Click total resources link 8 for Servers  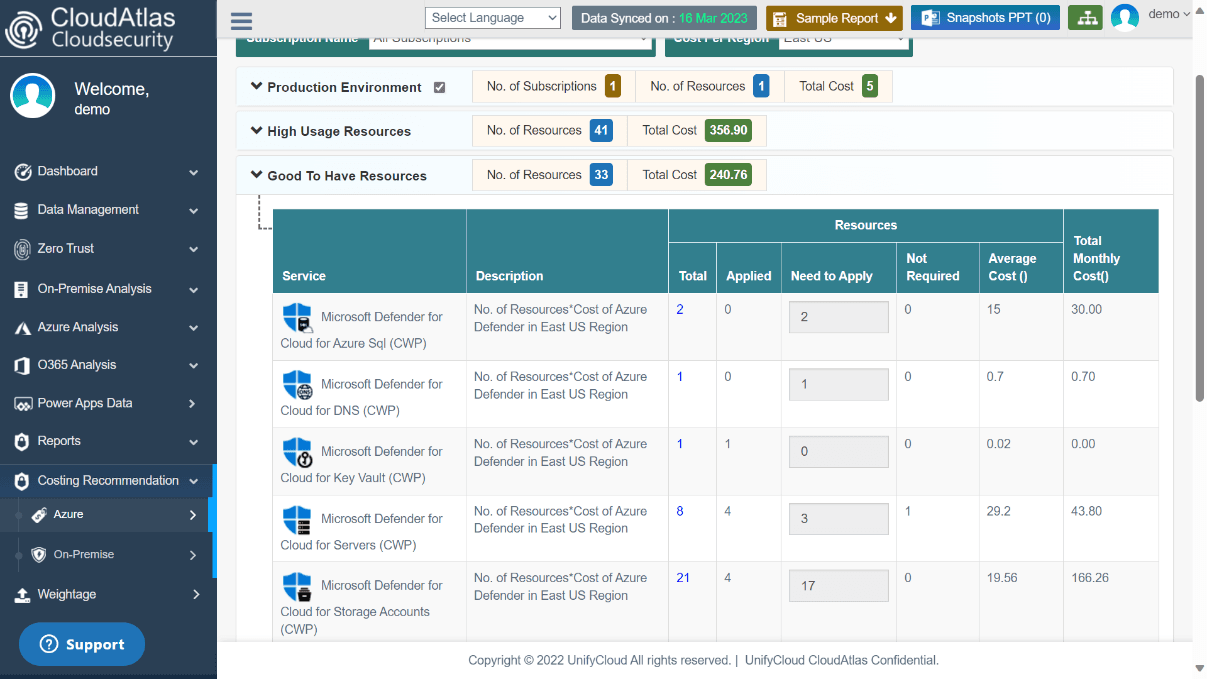point(680,511)
